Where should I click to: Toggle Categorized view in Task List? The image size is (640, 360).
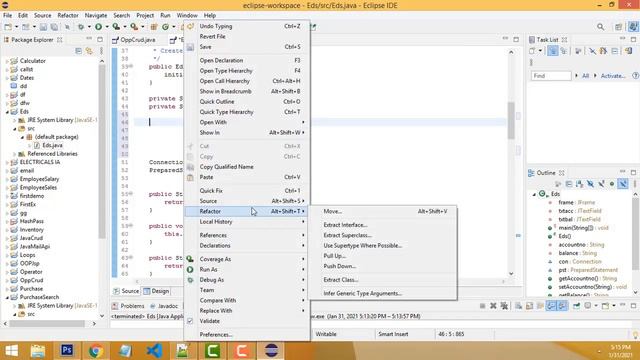tap(553, 51)
